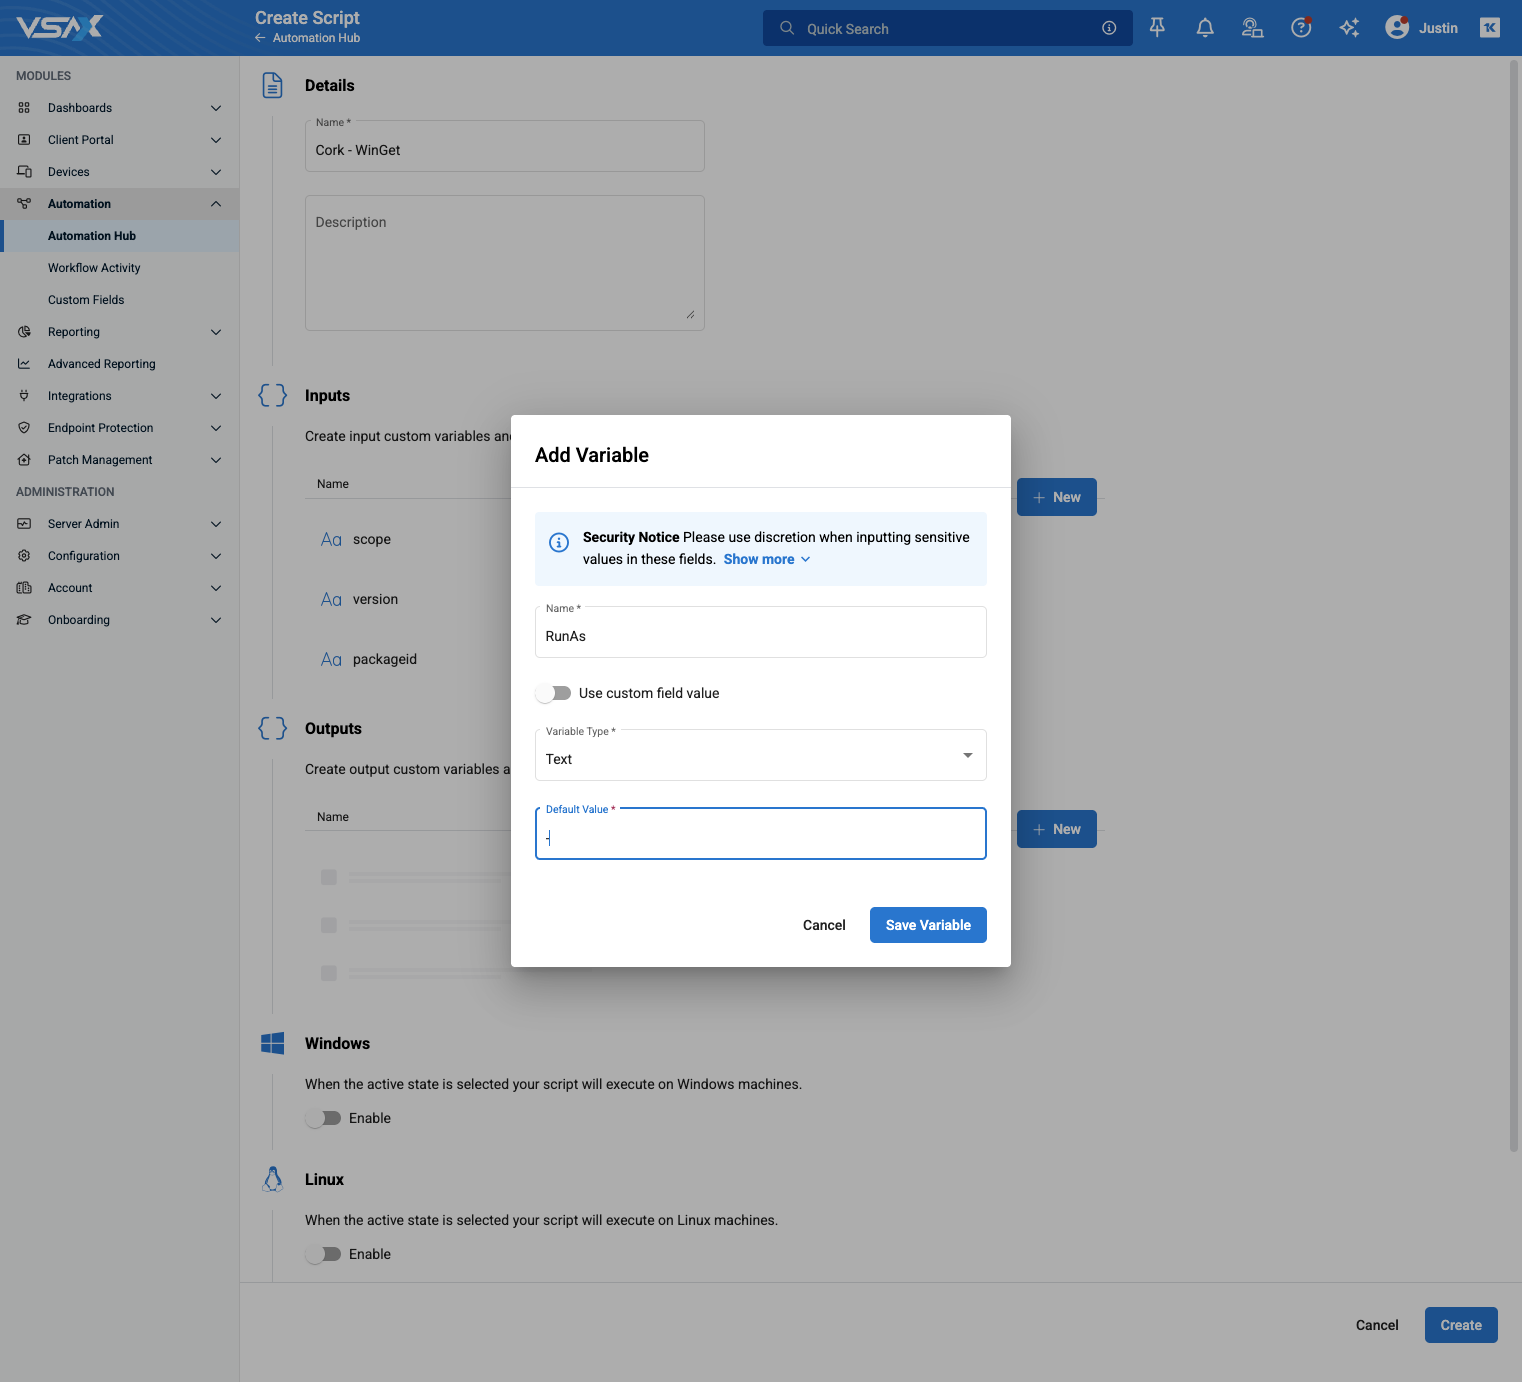Screen dimensions: 1522x1382
Task: Click the pin icon in header
Action: coord(1157,28)
